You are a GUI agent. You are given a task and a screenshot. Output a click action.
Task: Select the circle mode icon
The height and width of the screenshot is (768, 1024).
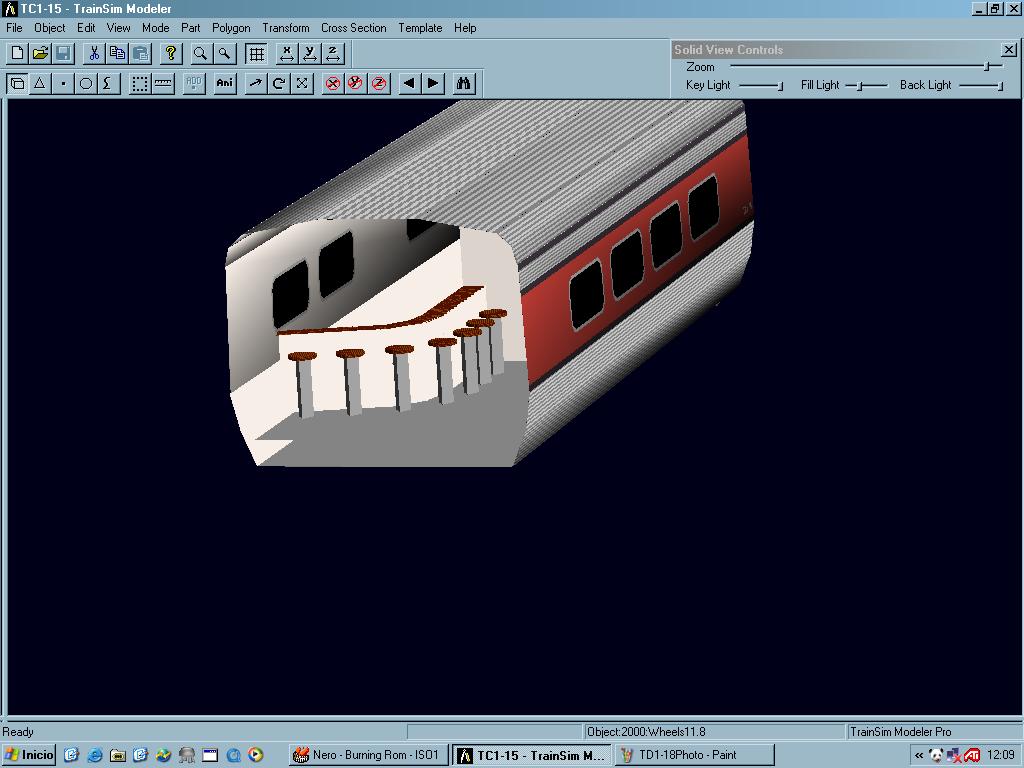(86, 83)
